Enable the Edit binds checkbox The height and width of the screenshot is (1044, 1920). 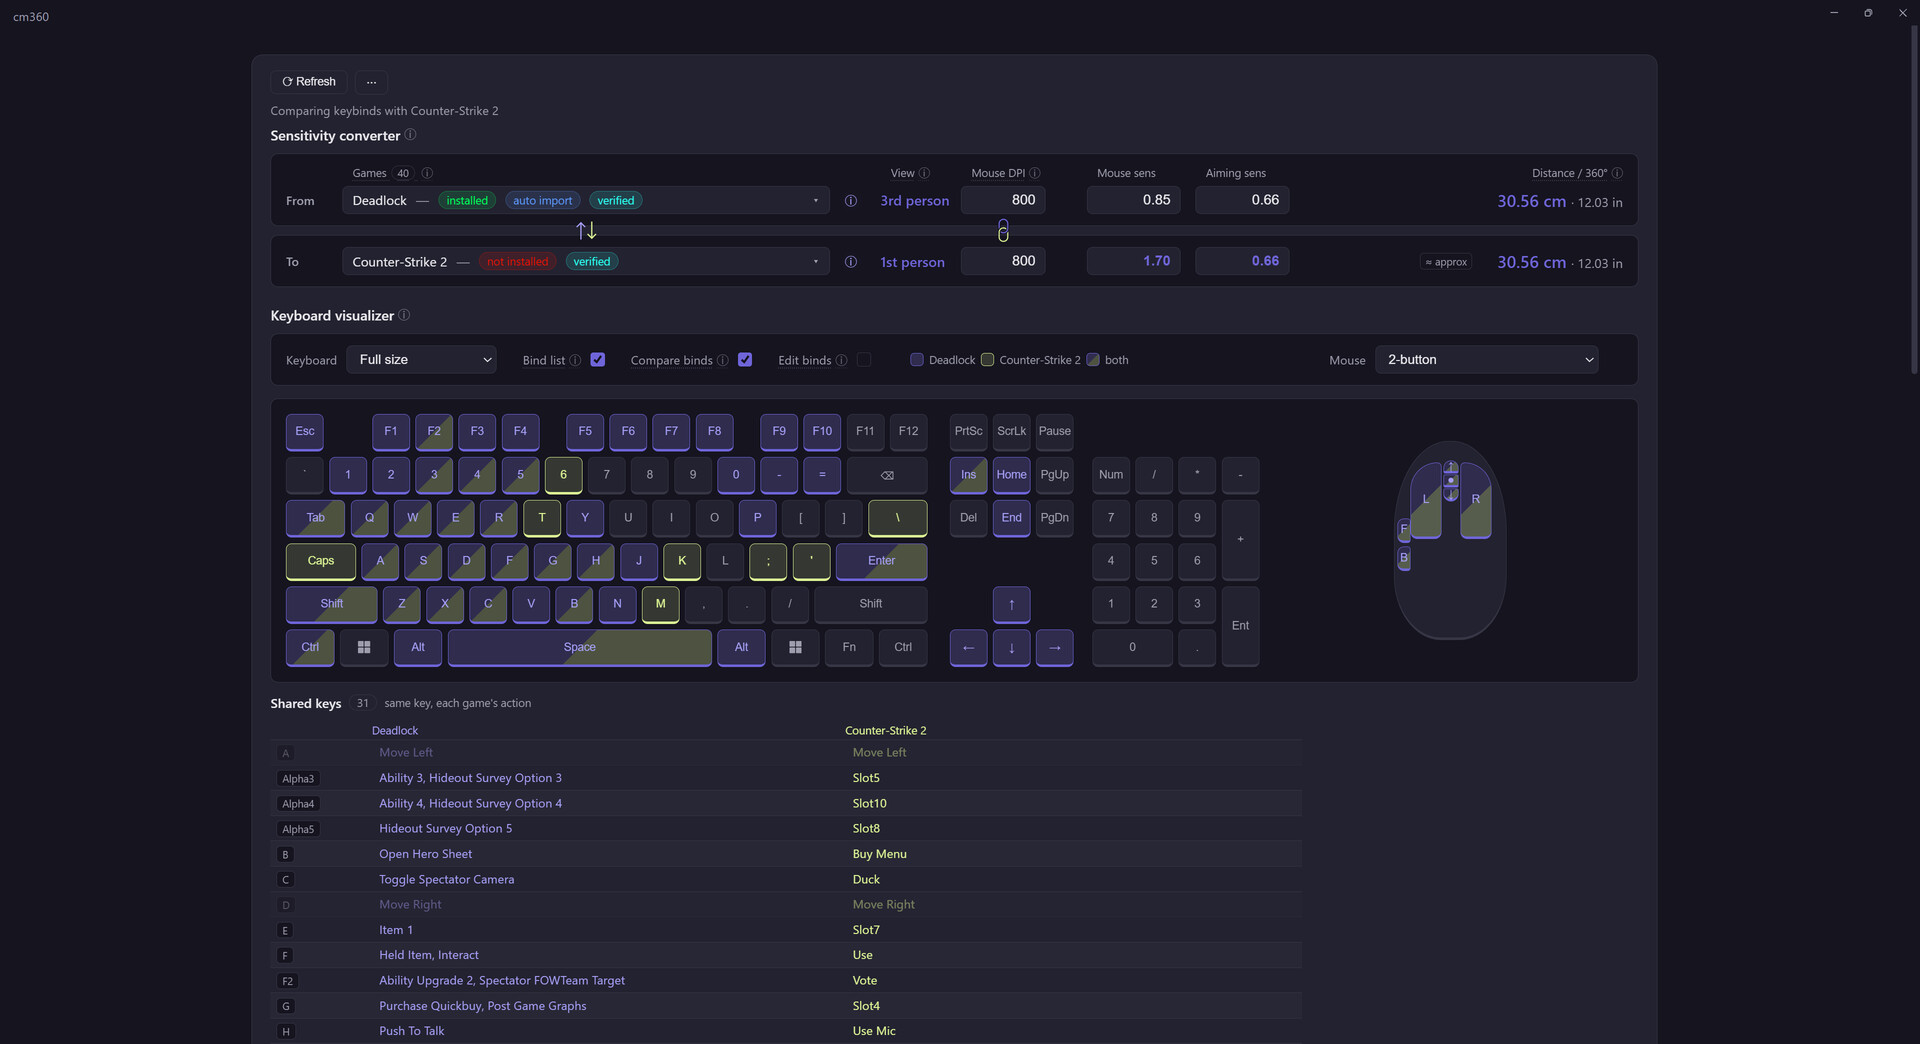864,360
